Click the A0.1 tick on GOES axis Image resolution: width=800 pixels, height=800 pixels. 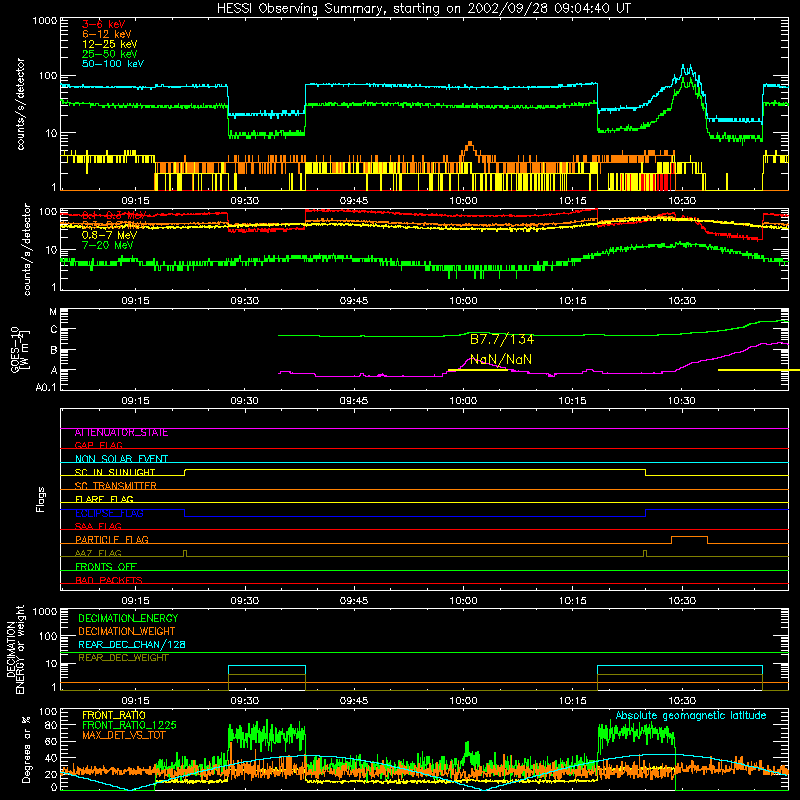click(46, 388)
